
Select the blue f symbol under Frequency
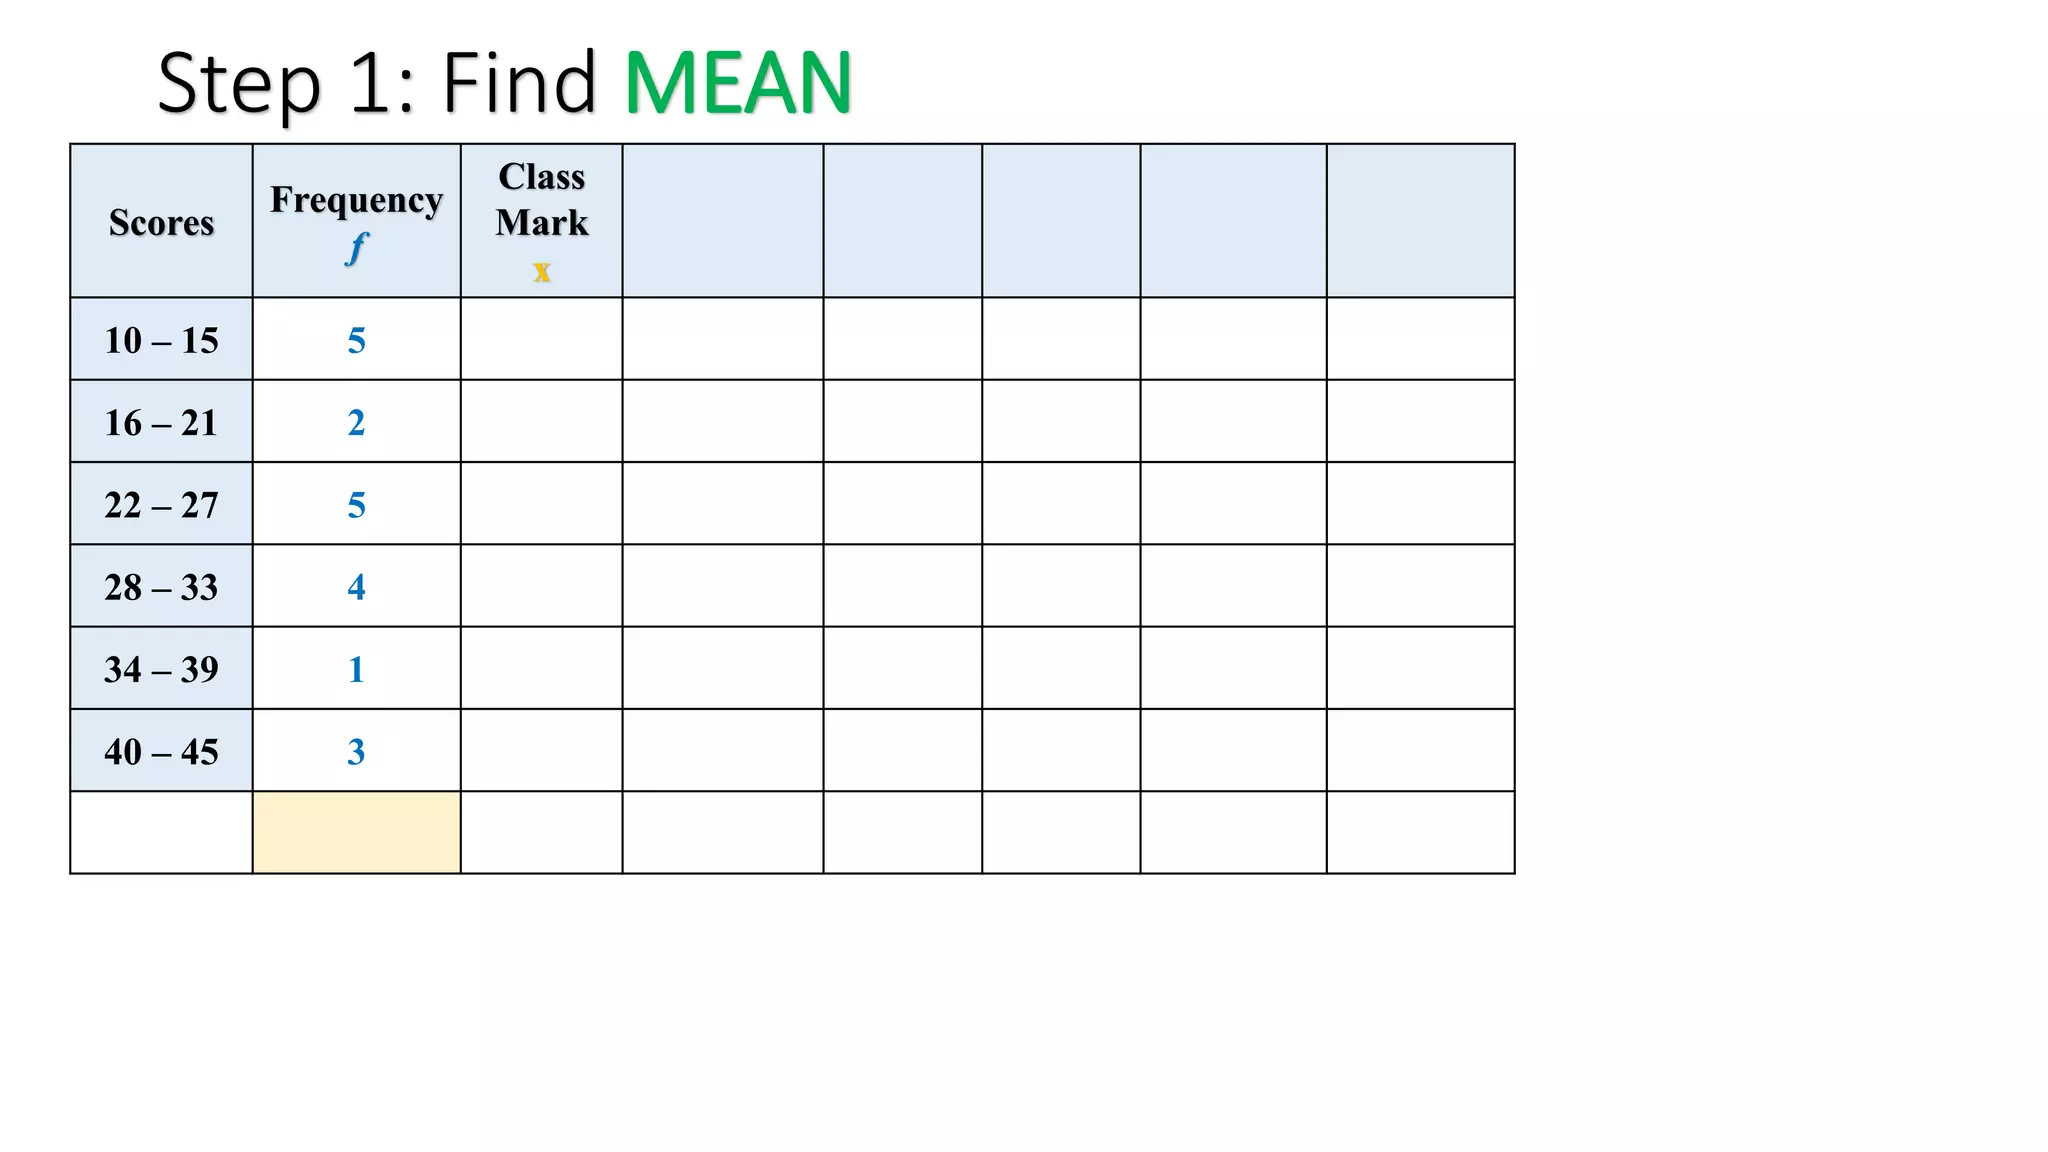tap(357, 247)
